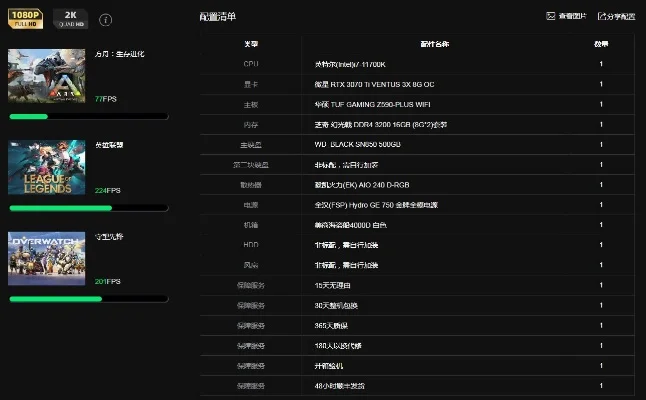
Task: Select the 201FPS value text
Action: pos(108,281)
